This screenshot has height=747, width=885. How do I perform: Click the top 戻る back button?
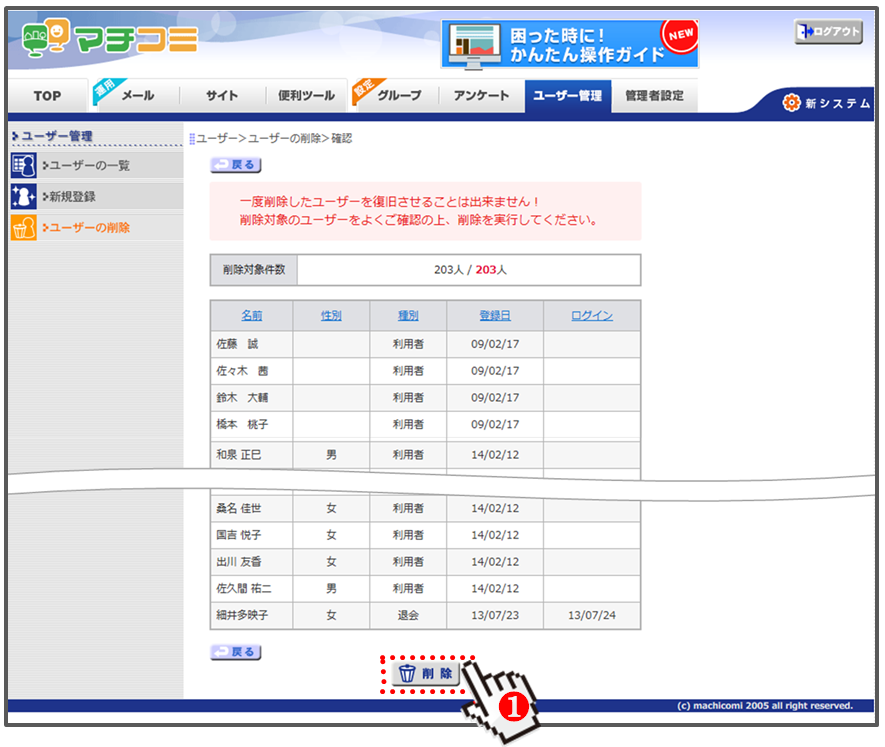(x=235, y=165)
